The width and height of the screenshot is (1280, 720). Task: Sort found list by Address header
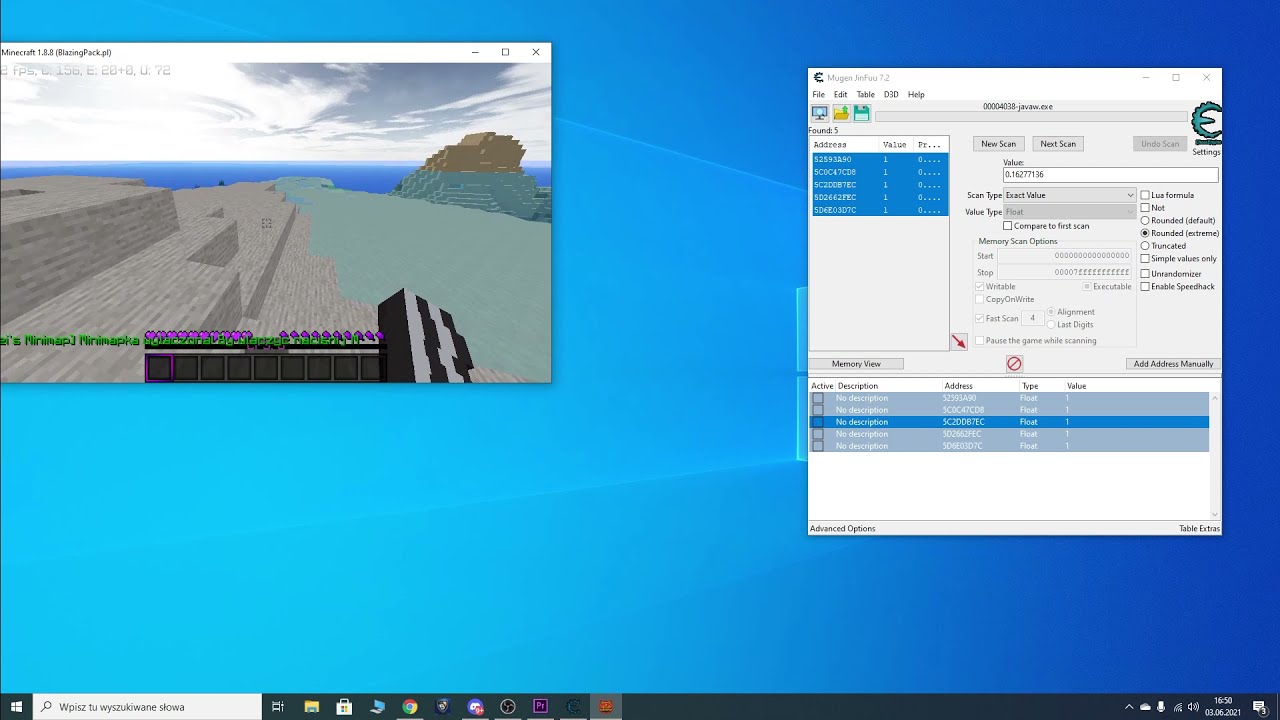[845, 145]
